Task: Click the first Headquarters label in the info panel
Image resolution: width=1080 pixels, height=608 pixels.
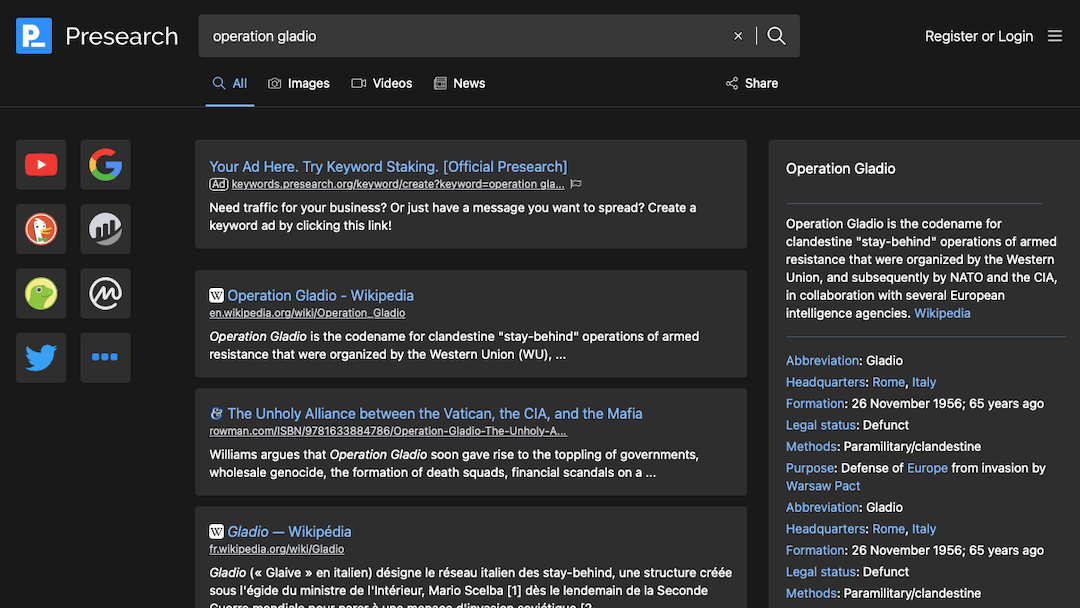Action: 825,382
